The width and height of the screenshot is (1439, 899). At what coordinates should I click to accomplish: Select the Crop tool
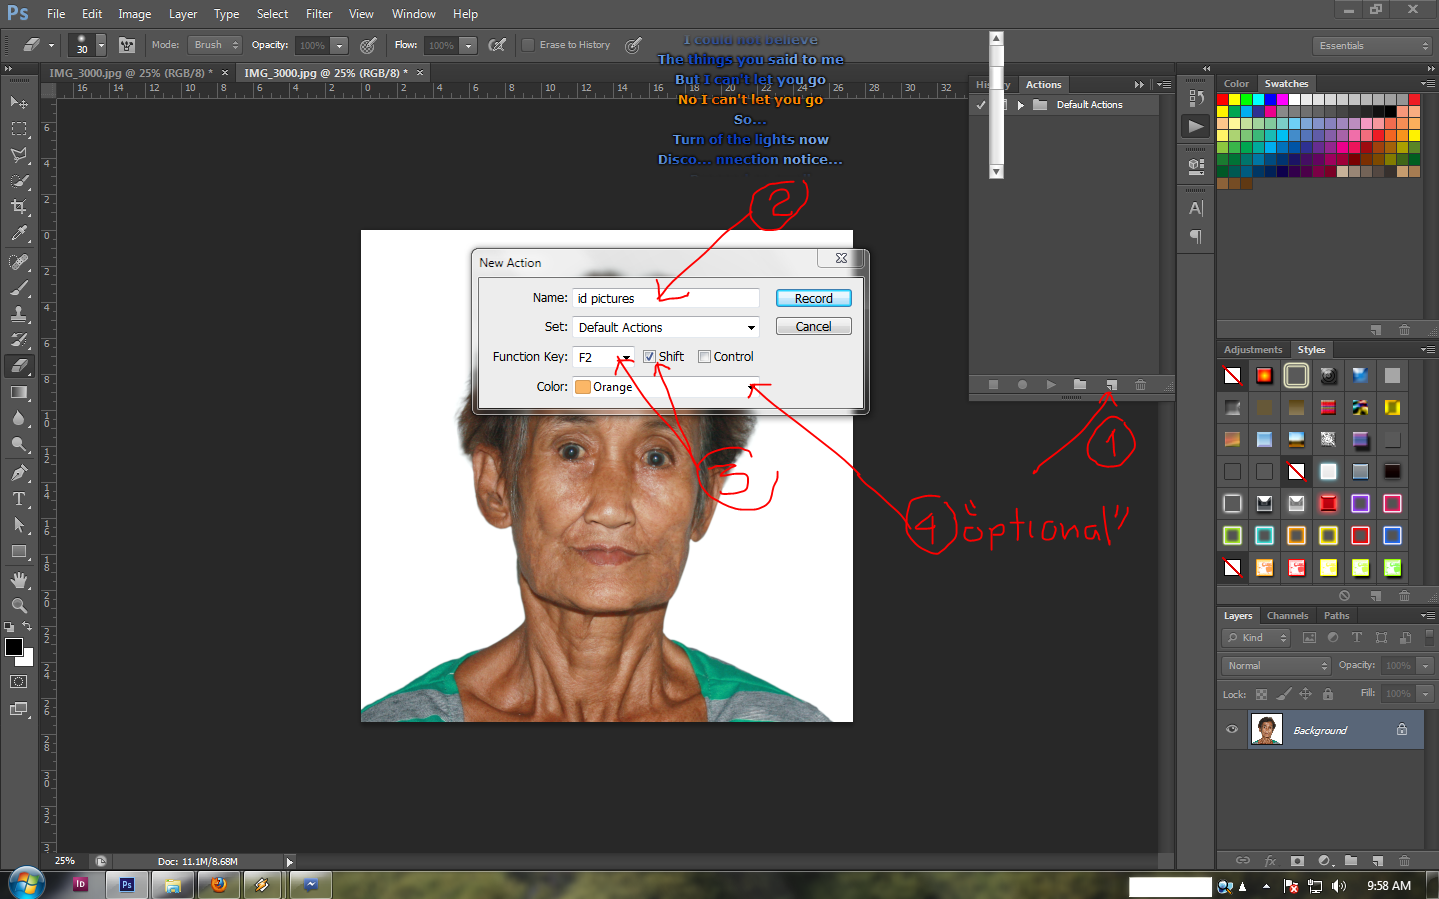[19, 207]
